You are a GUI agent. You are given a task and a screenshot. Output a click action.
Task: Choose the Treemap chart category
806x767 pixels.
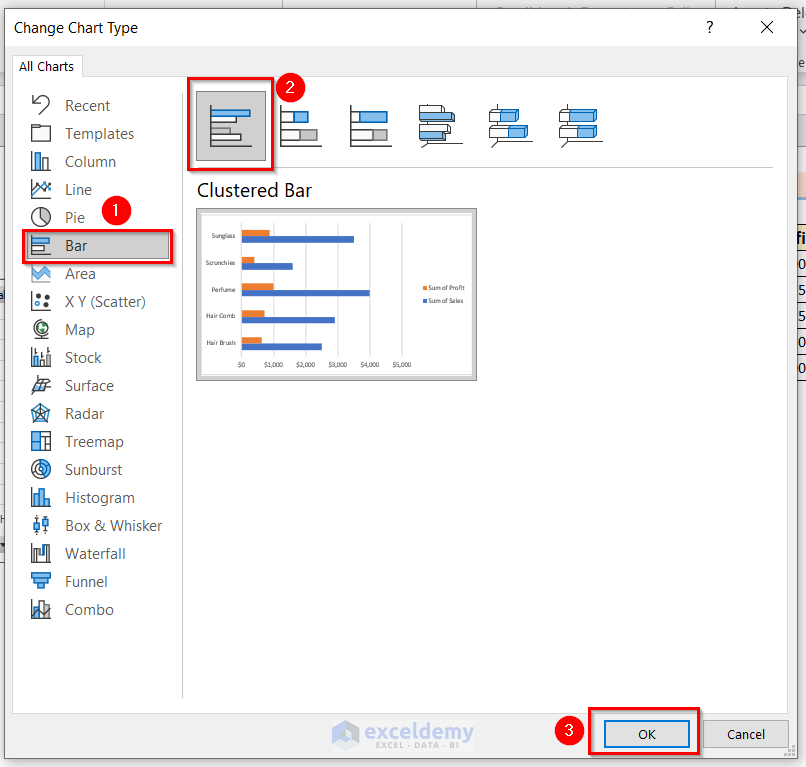94,442
